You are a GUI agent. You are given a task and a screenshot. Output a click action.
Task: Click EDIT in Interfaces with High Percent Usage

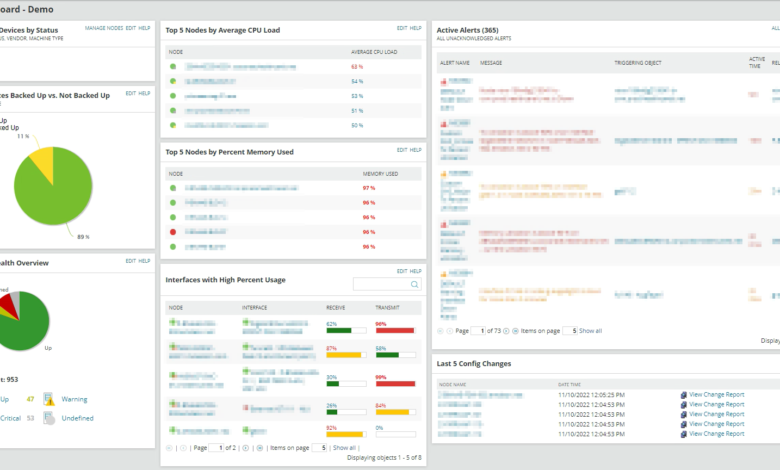click(x=402, y=271)
